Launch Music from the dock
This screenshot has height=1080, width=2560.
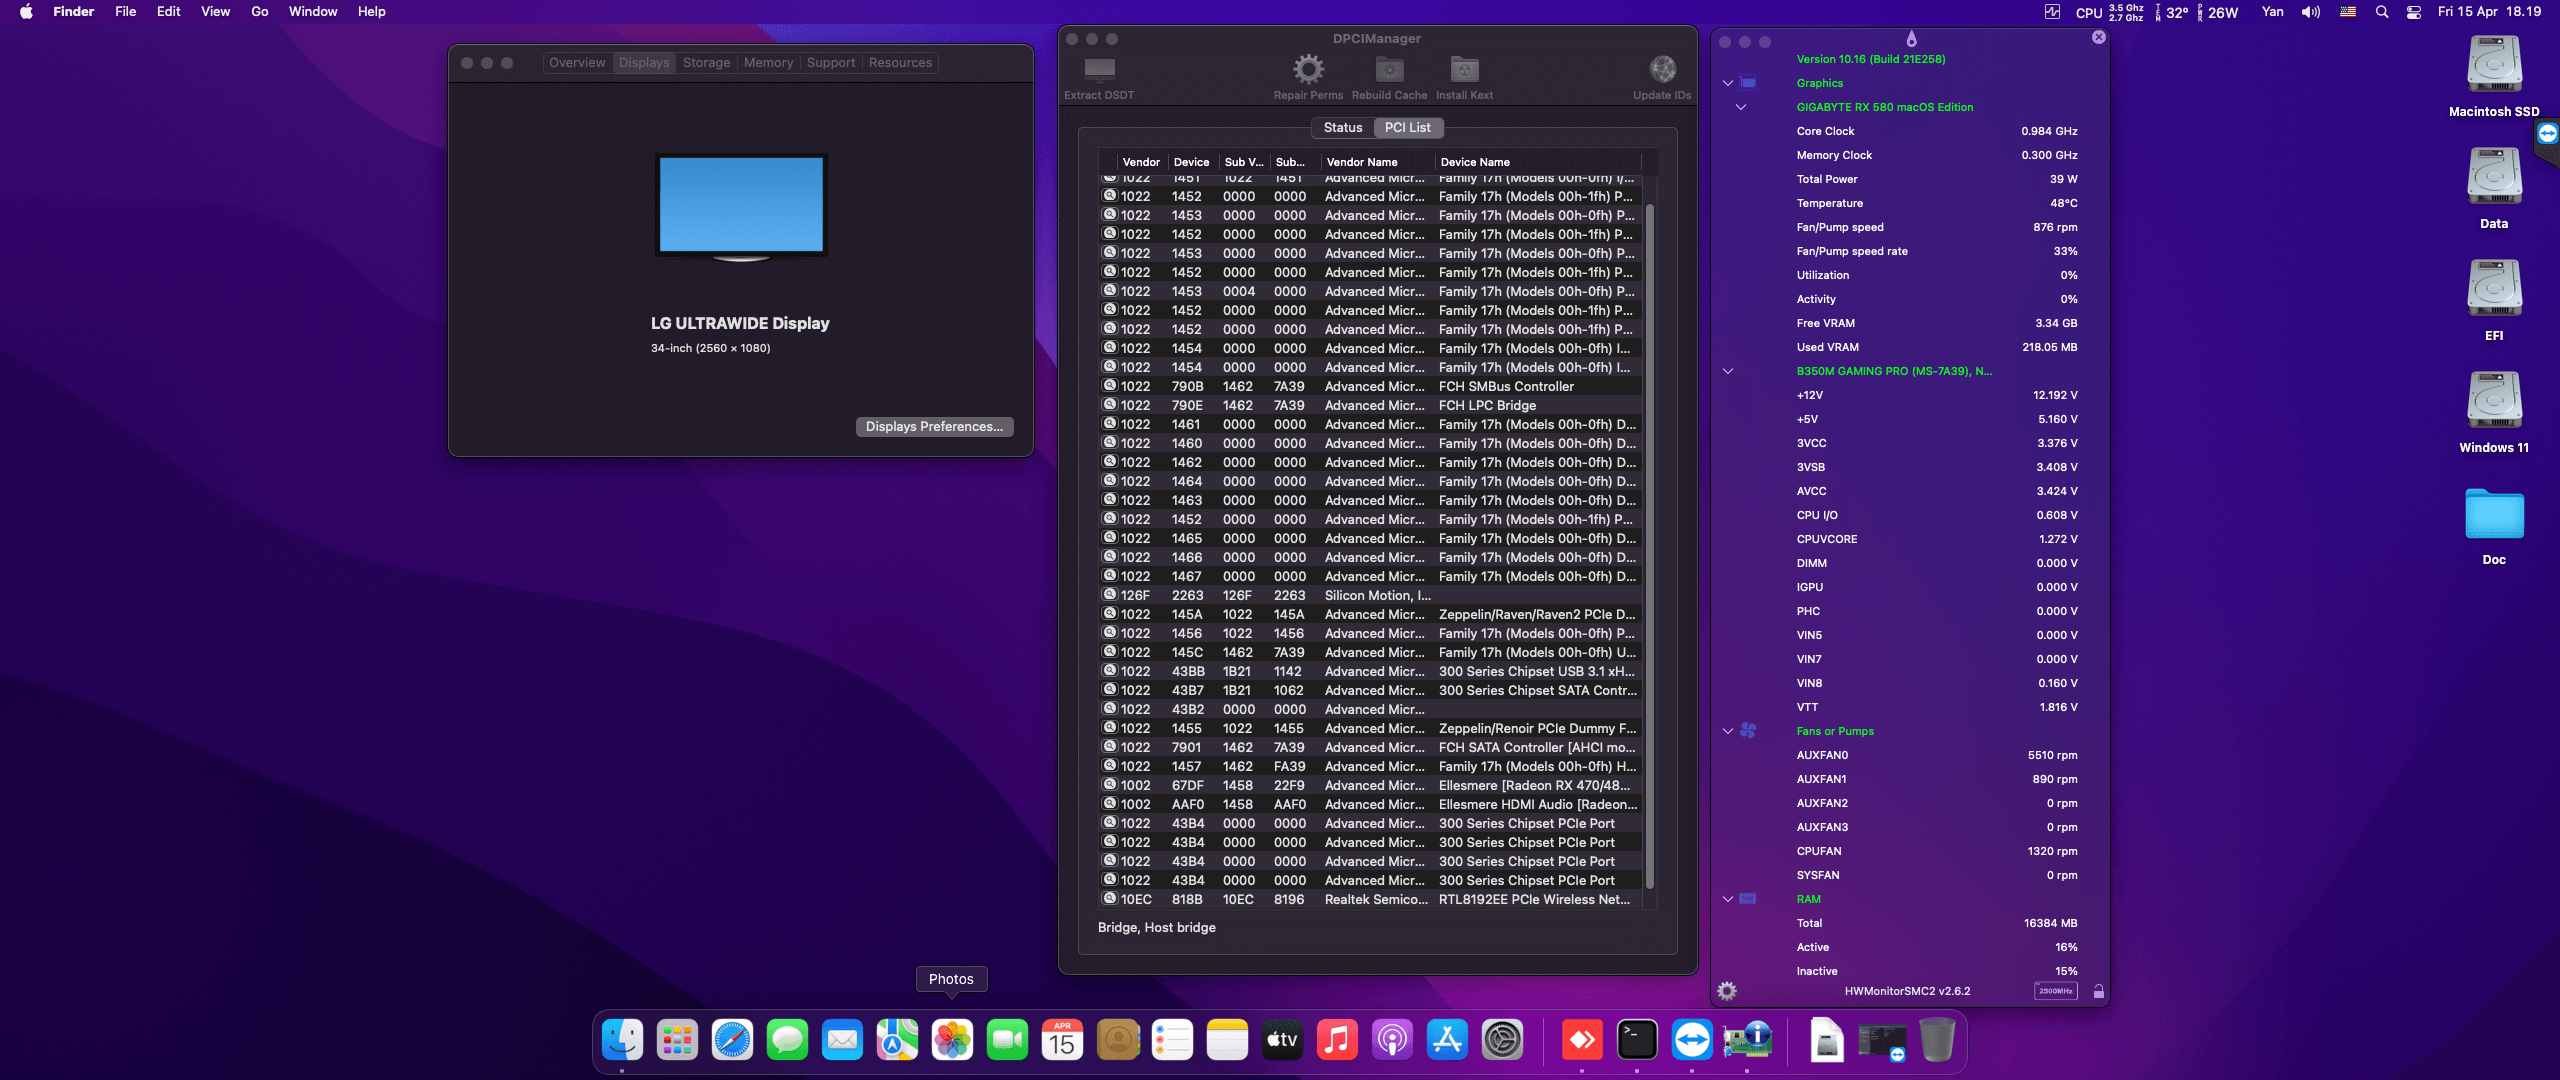point(1337,1040)
